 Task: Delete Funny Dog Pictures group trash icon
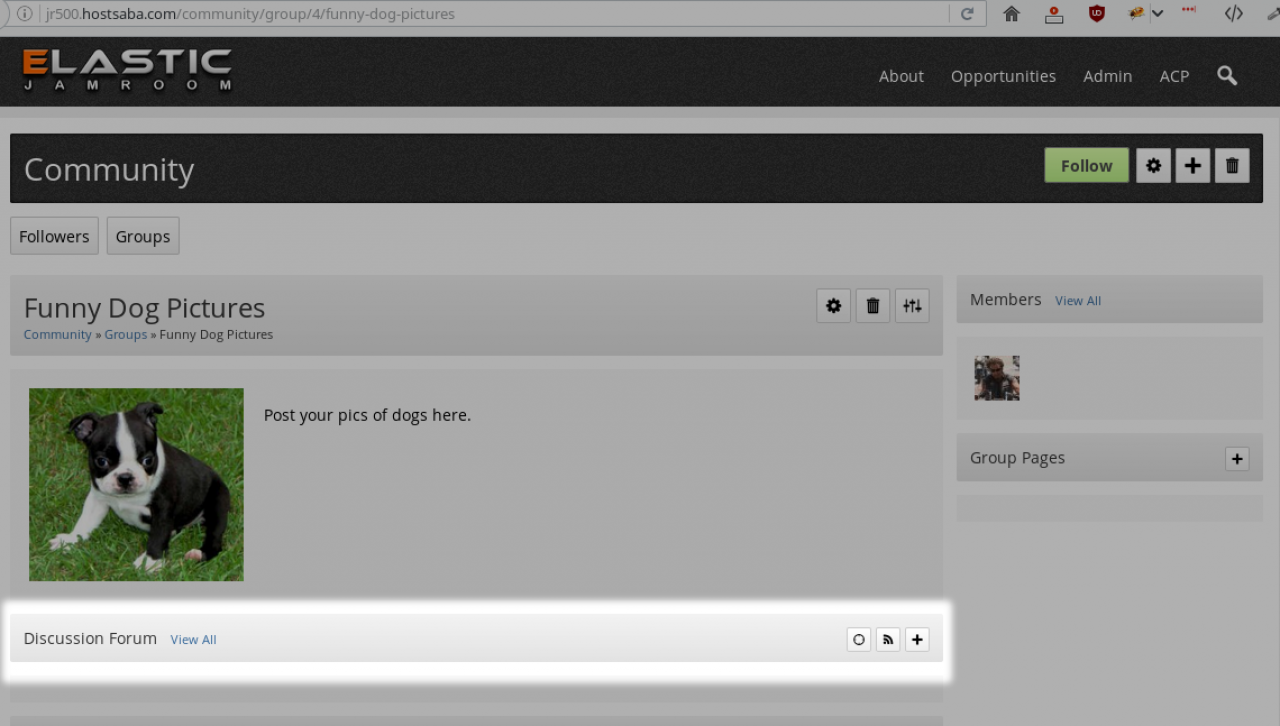pos(872,306)
